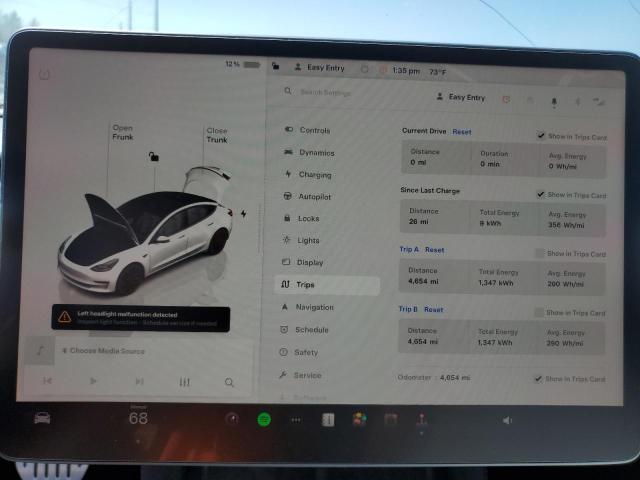
Task: Tap Since Last Charge distance 26 mi
Action: coord(419,222)
